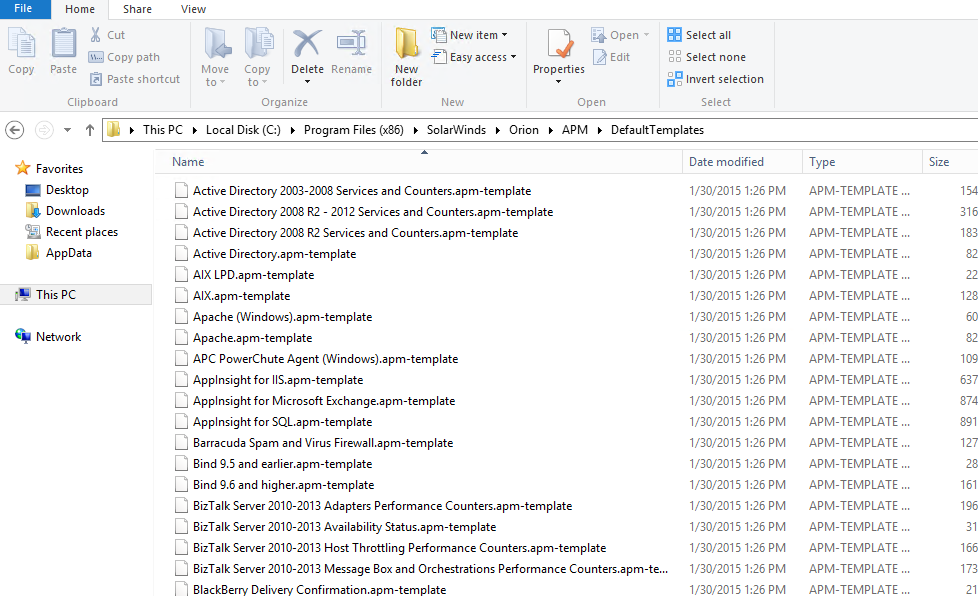Open the New item dropdown
This screenshot has height=596, width=978.
tap(470, 35)
